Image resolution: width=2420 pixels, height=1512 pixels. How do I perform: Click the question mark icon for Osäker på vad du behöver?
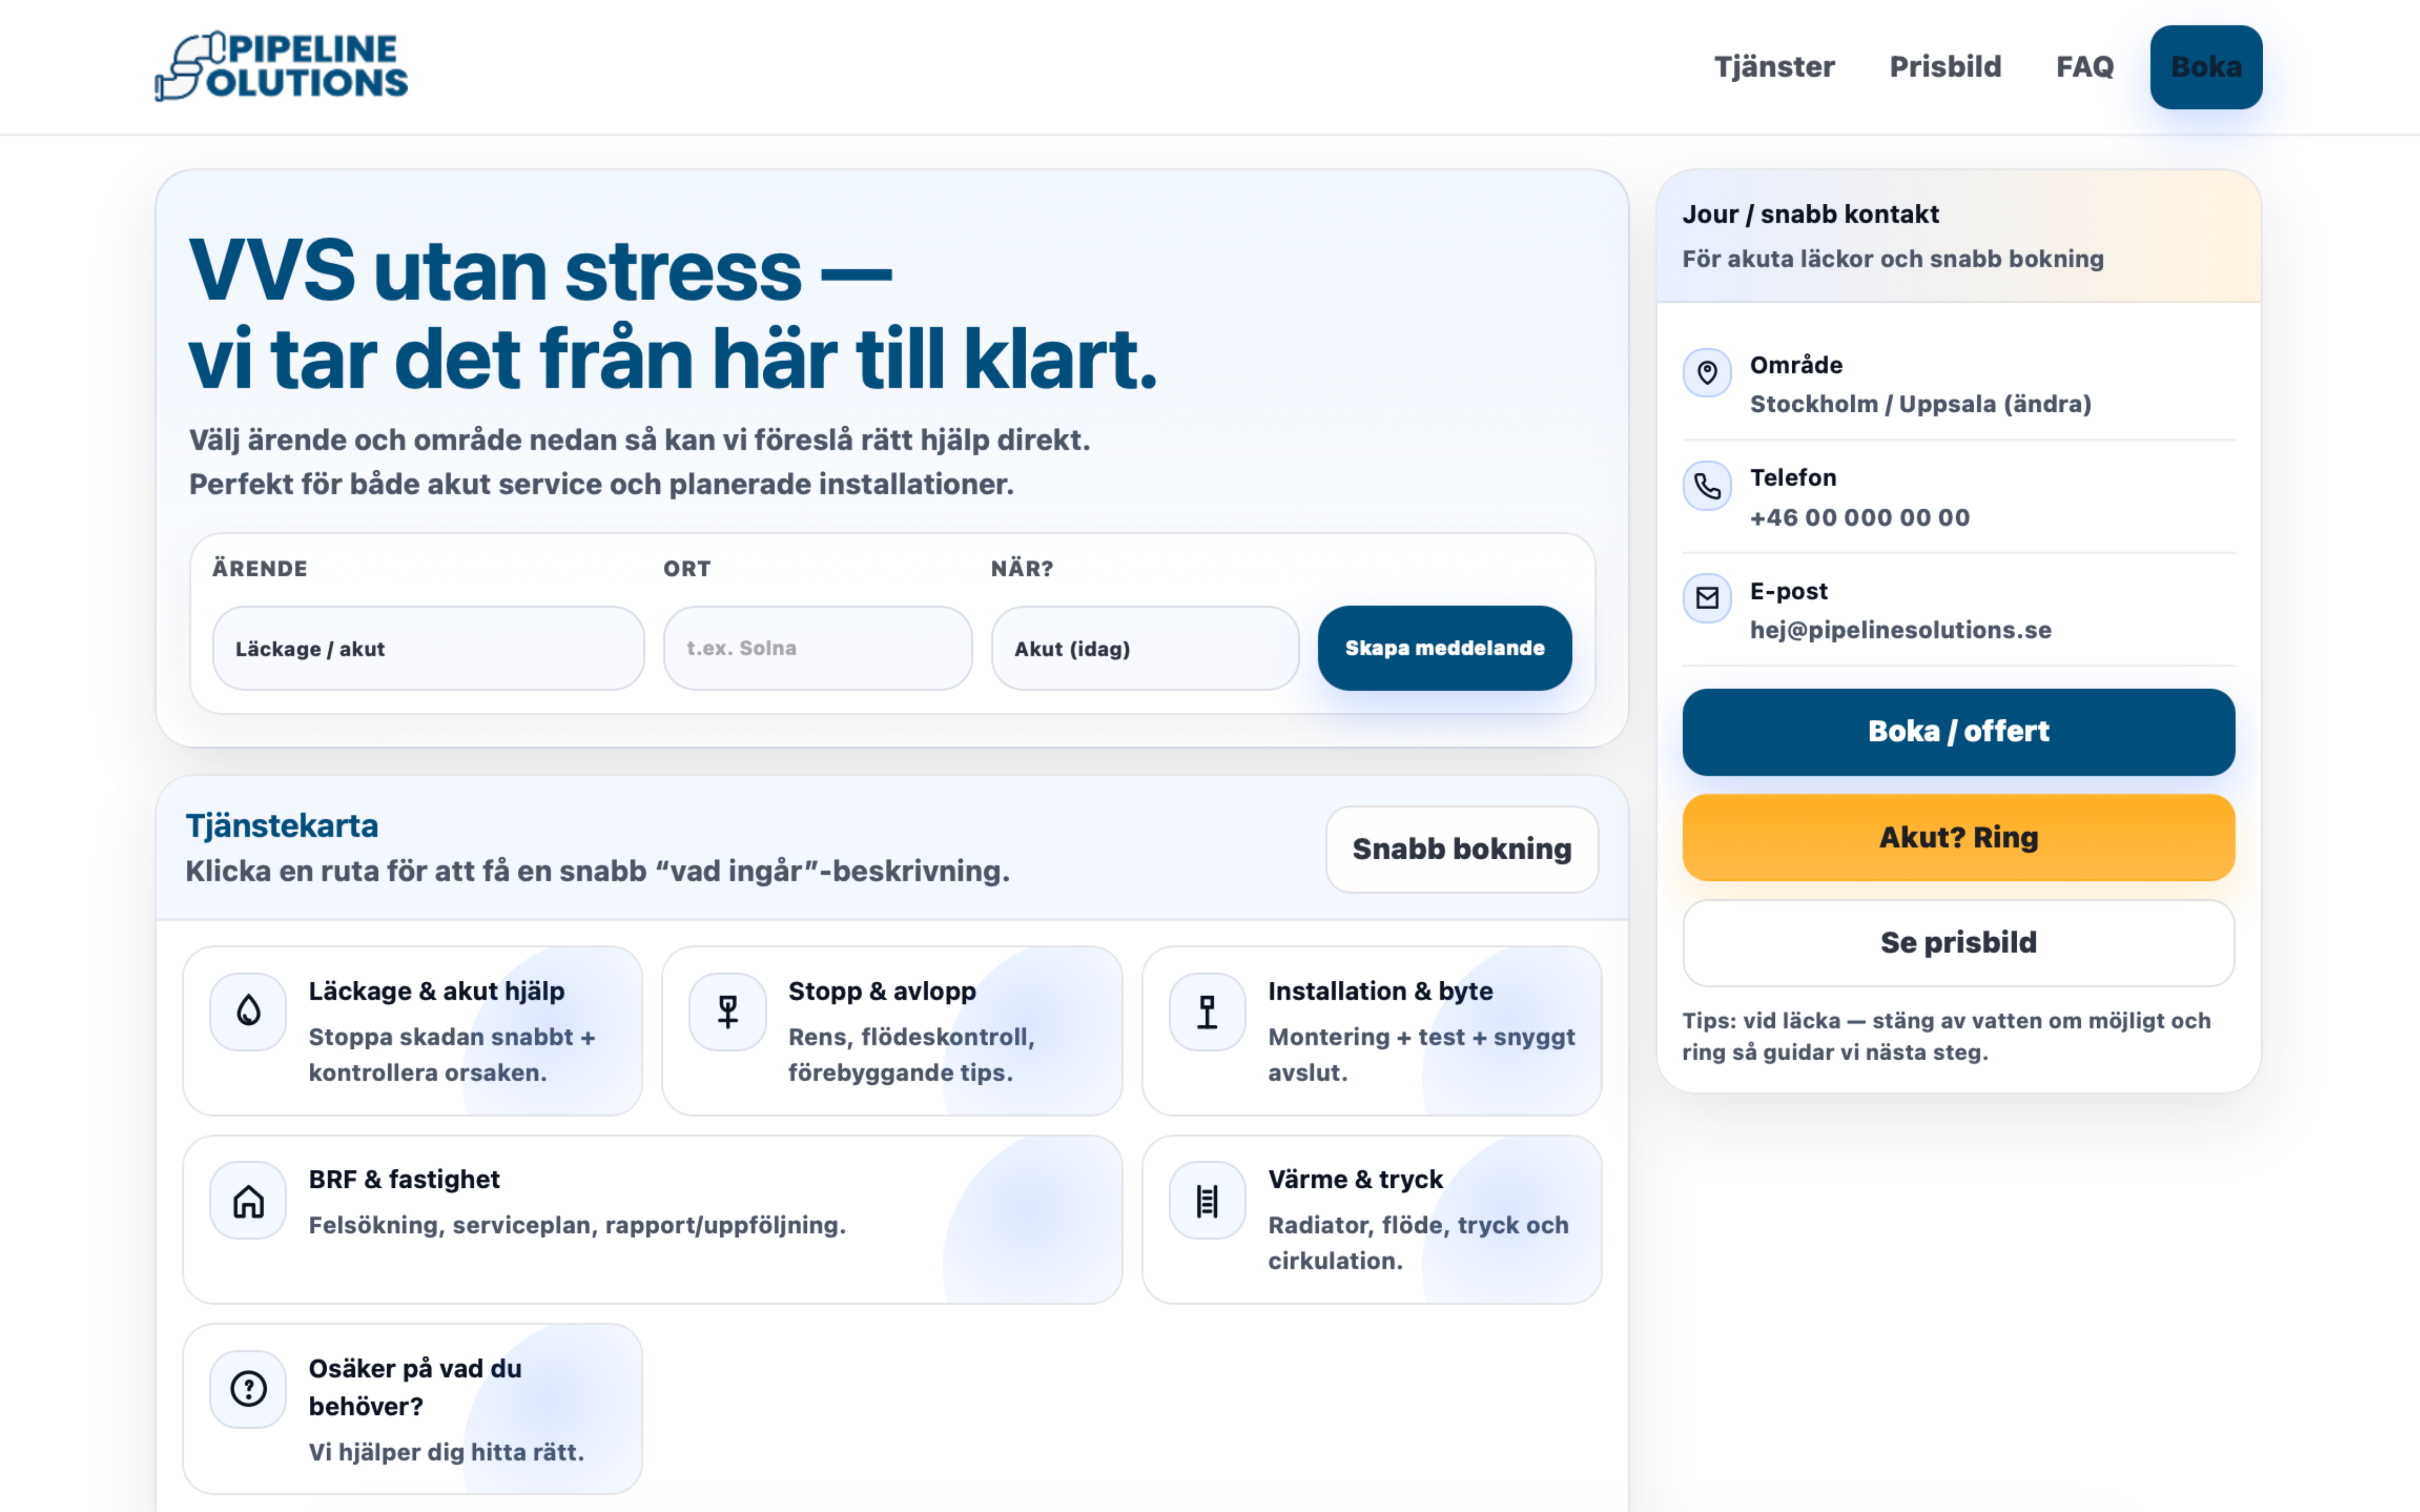point(247,1388)
